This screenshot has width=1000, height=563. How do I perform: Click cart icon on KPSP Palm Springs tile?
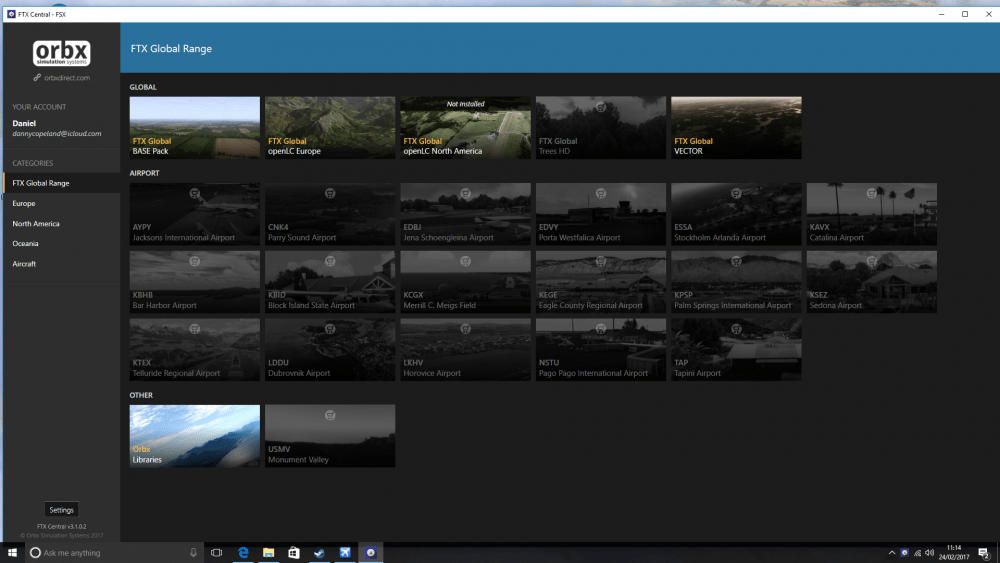click(x=736, y=261)
